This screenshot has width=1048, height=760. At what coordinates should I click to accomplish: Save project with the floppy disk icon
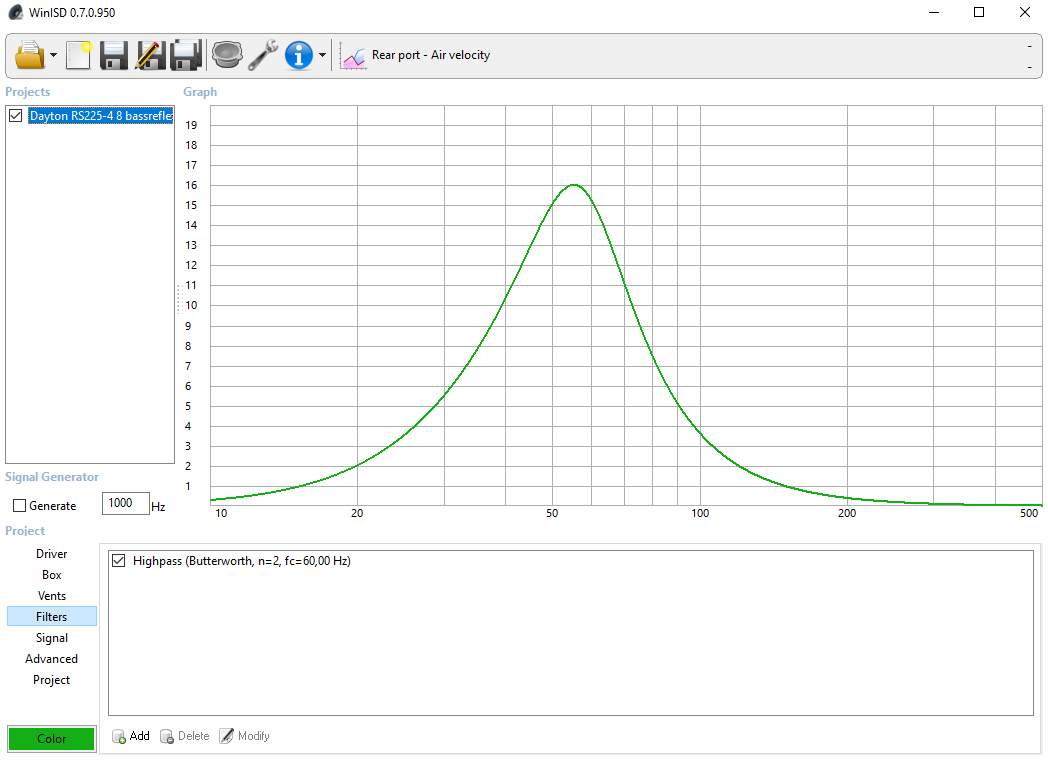[114, 55]
